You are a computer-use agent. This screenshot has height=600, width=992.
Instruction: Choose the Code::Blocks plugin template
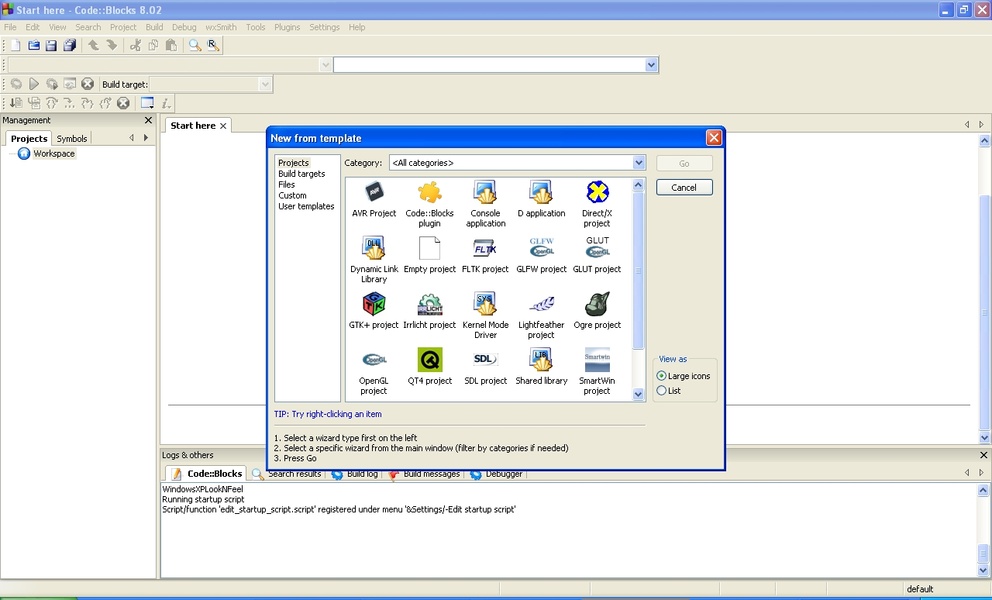[430, 193]
